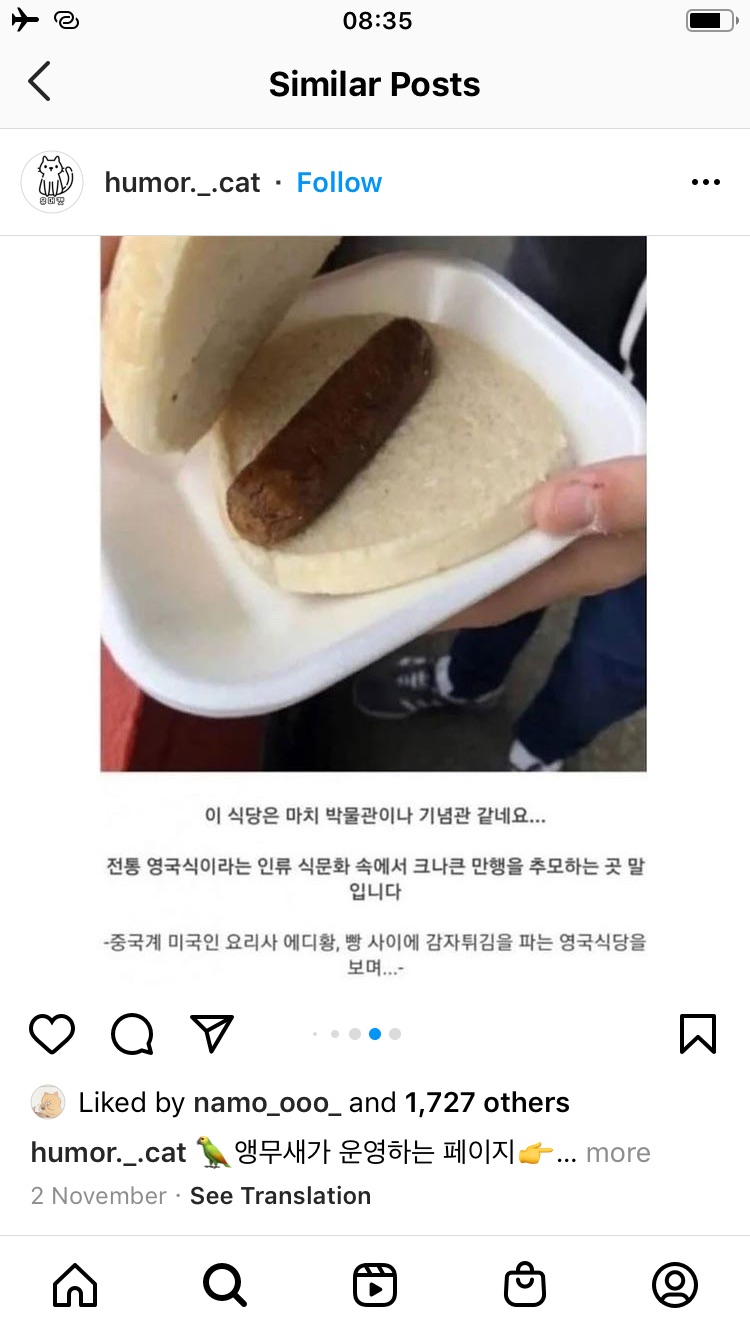Open the Shop bag icon
750x1334 pixels.
click(525, 1285)
